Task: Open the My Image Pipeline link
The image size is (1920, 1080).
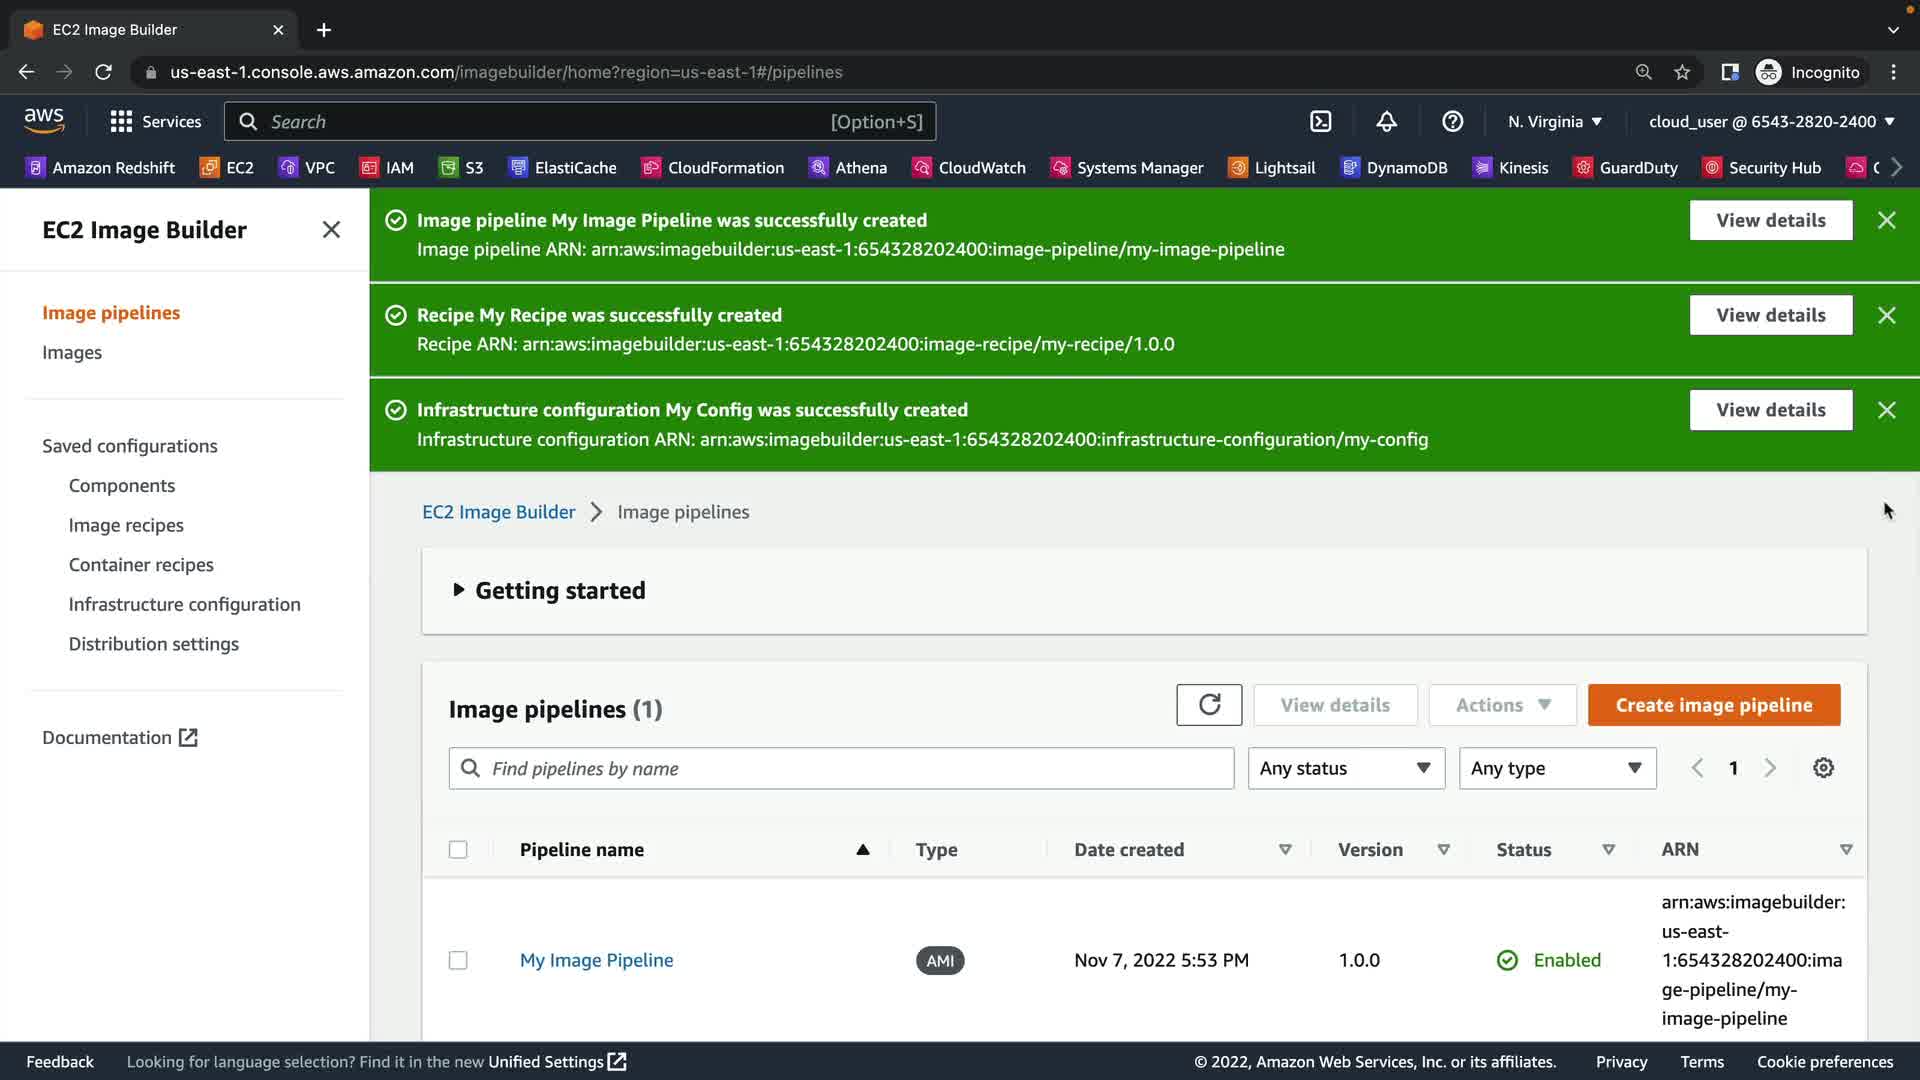Action: point(596,960)
